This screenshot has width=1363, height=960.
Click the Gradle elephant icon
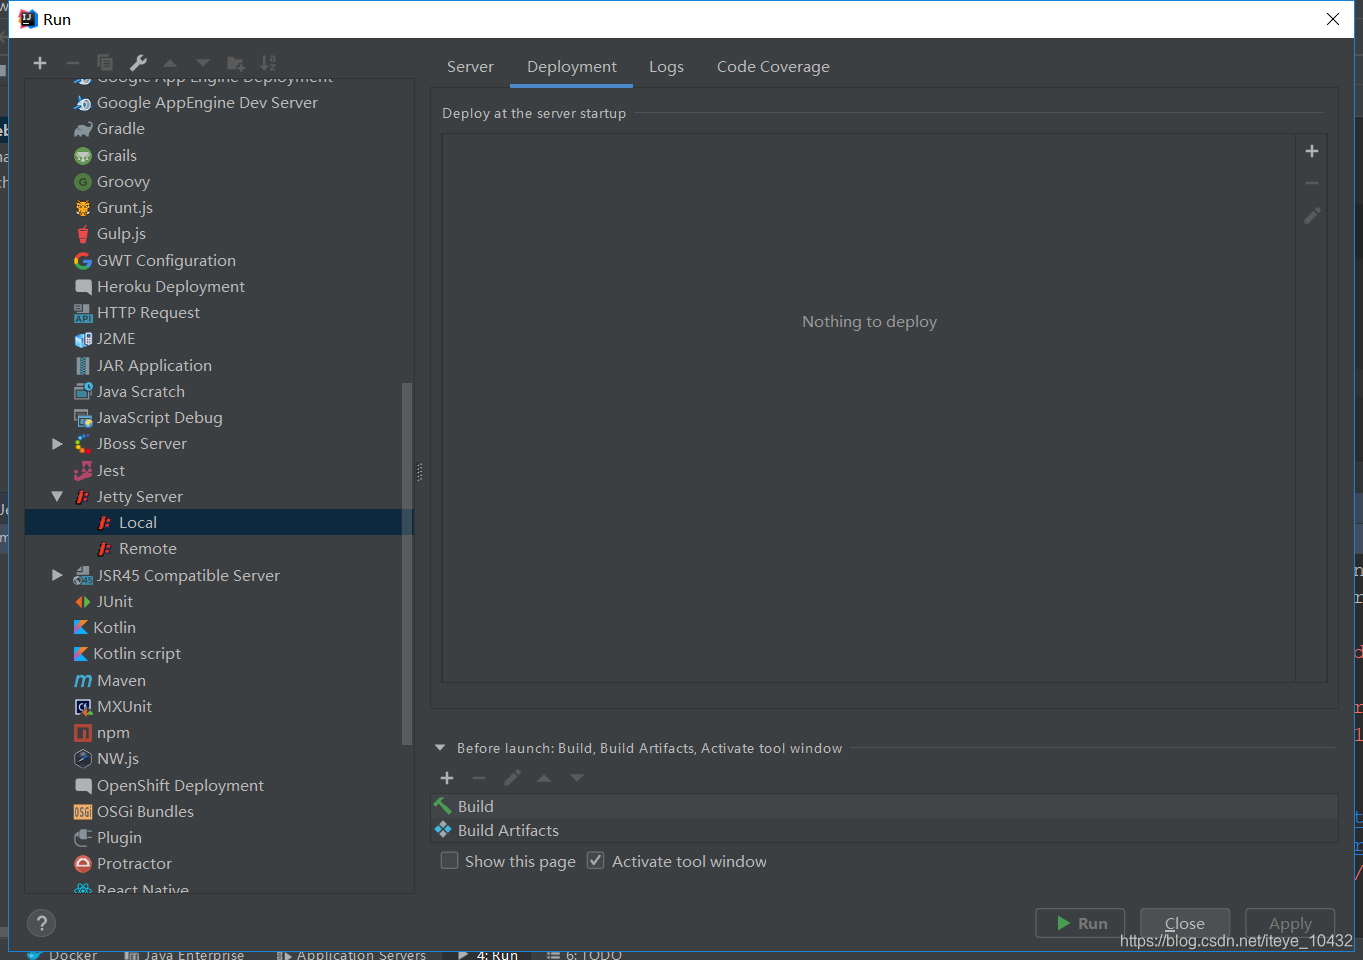coord(83,129)
